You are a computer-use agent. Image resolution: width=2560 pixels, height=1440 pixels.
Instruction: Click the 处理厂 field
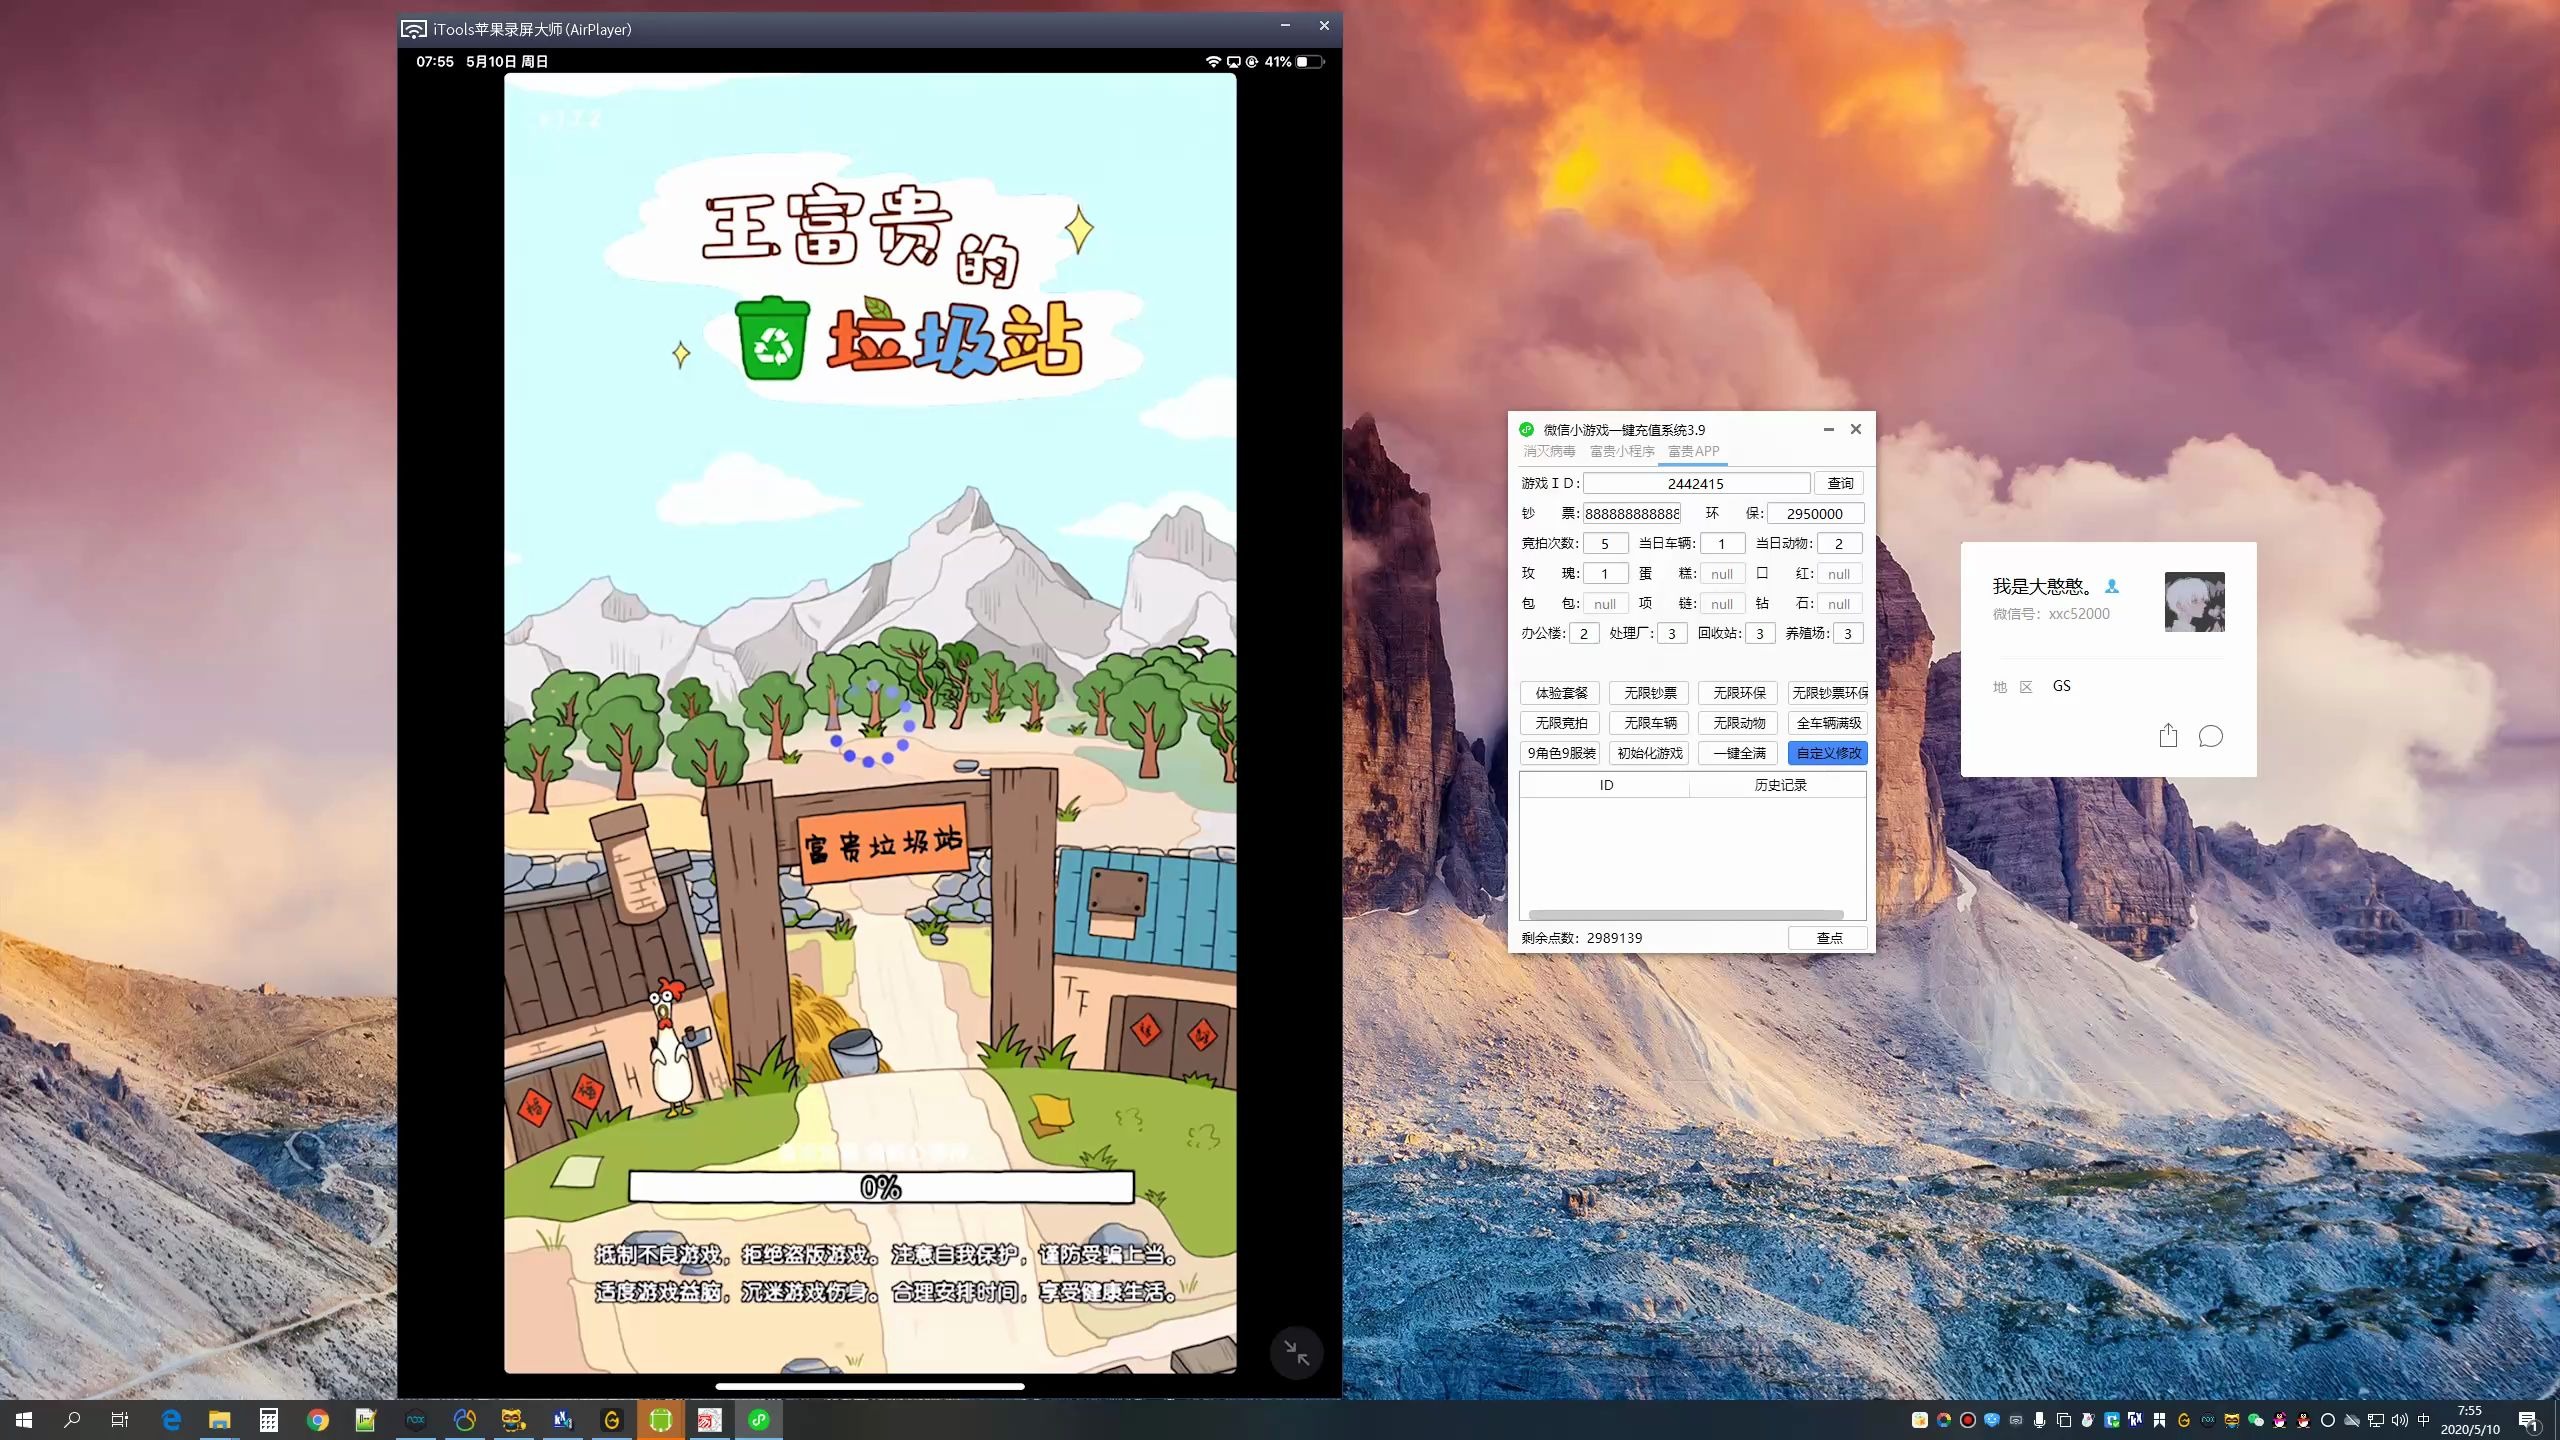point(1672,634)
